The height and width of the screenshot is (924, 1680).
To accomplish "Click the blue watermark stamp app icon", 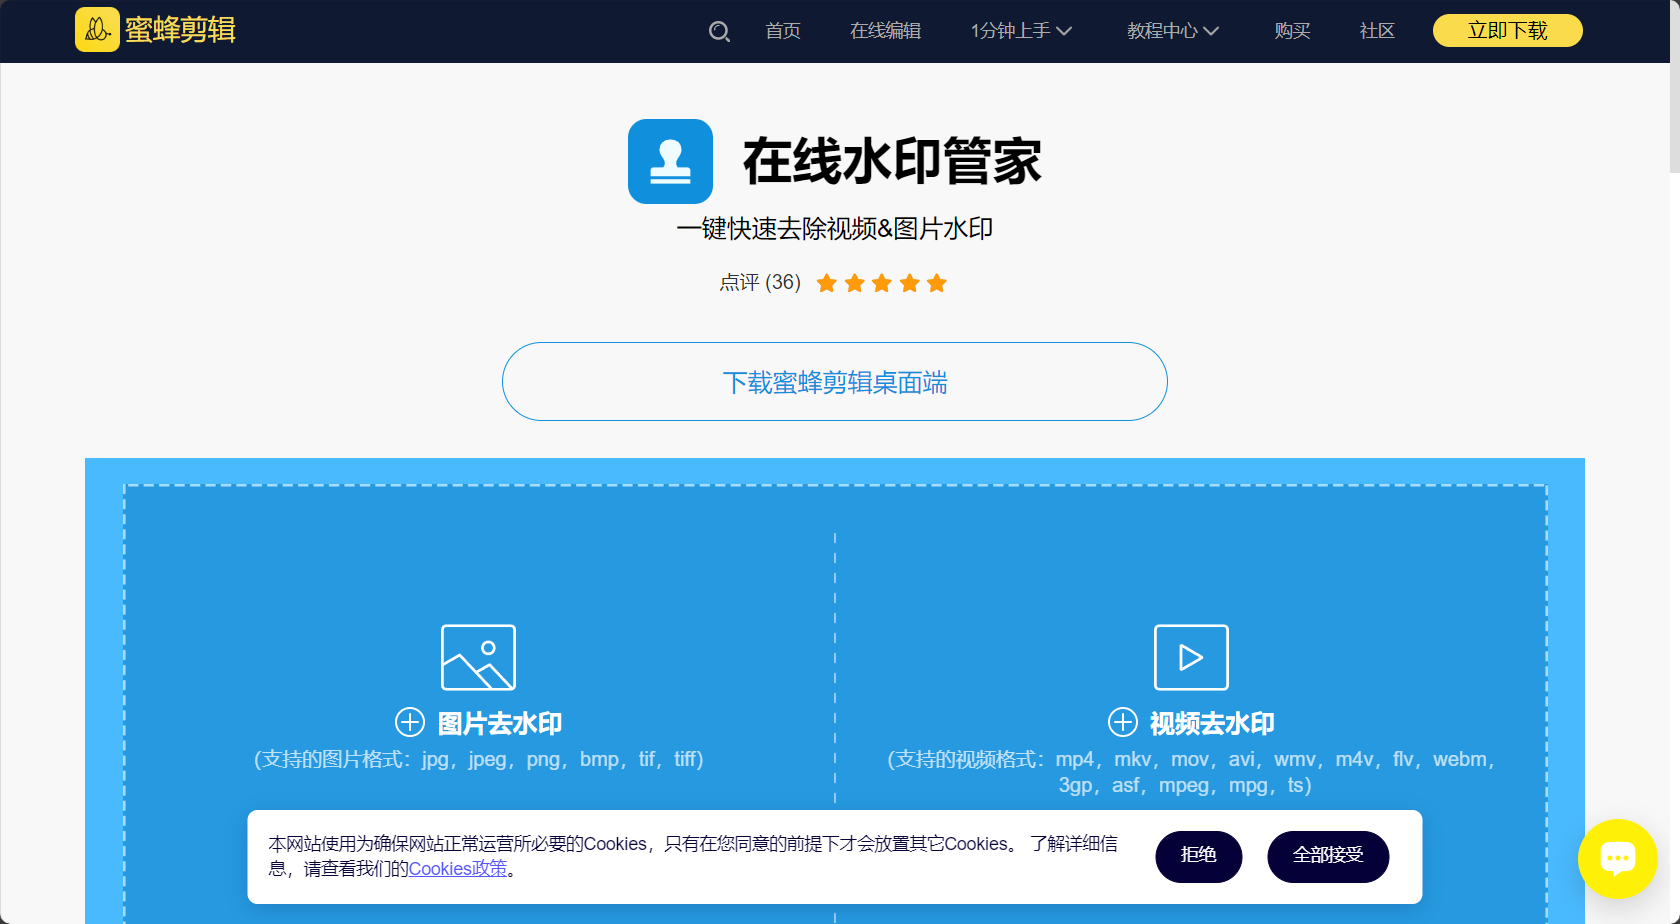I will click(670, 161).
